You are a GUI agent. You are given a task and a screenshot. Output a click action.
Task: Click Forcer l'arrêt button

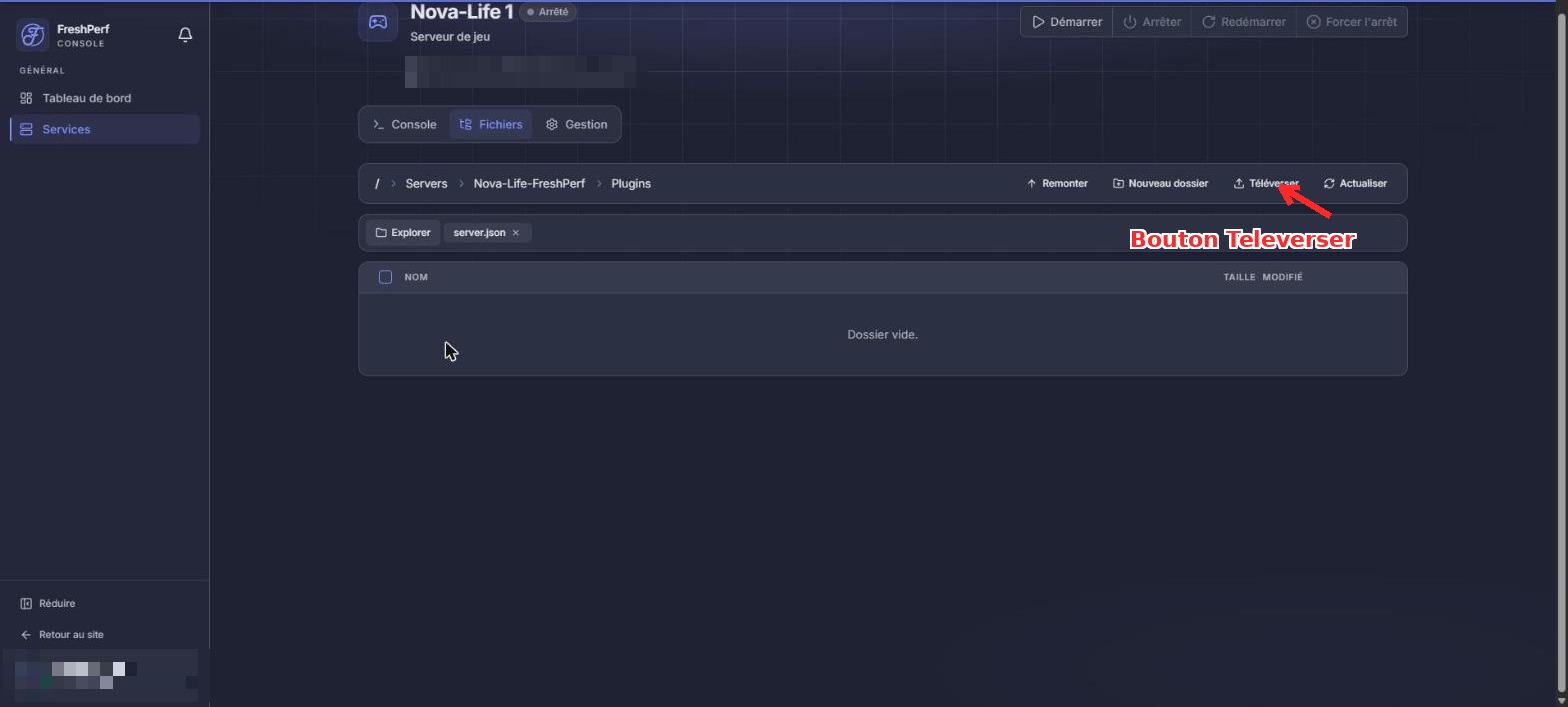[x=1351, y=22]
